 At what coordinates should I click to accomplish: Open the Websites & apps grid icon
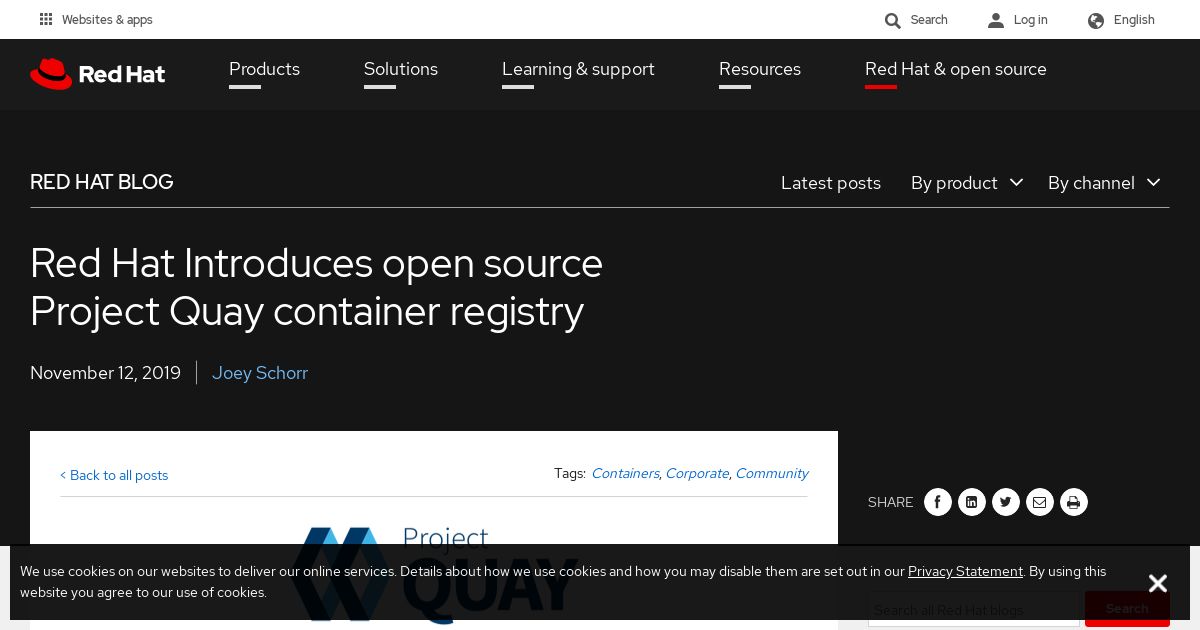[x=46, y=19]
